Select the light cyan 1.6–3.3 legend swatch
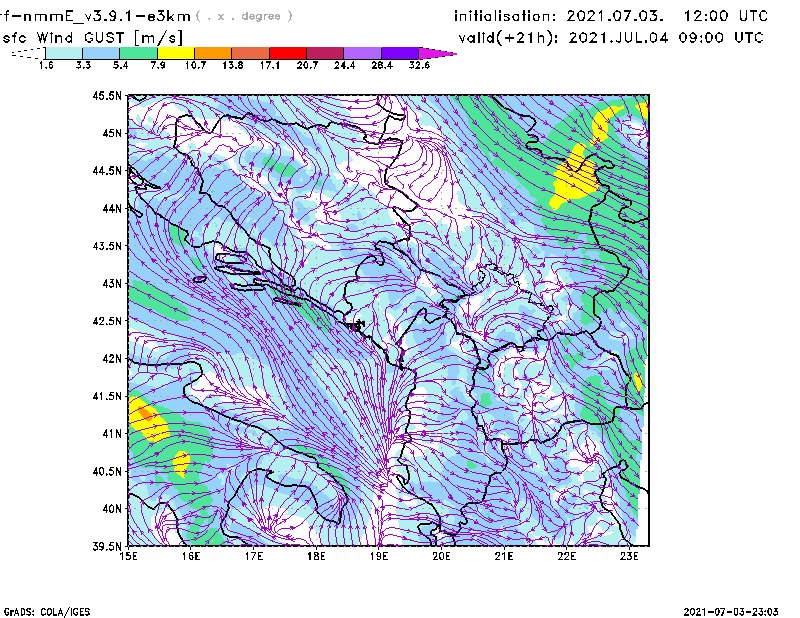The width and height of the screenshot is (800, 618). (64, 52)
